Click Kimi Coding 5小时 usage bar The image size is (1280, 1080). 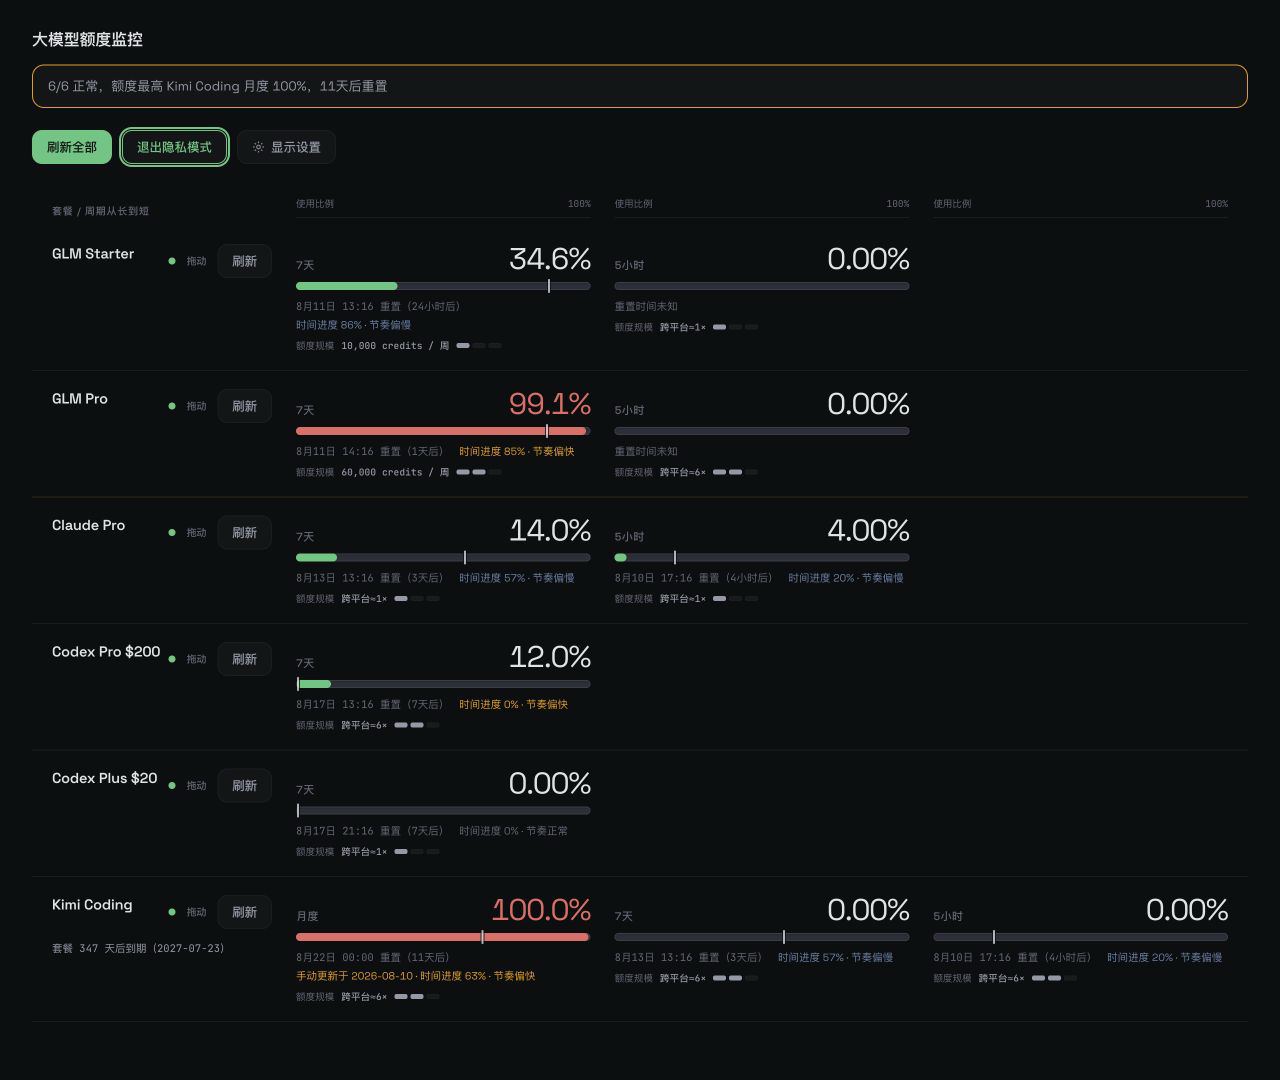(1080, 937)
